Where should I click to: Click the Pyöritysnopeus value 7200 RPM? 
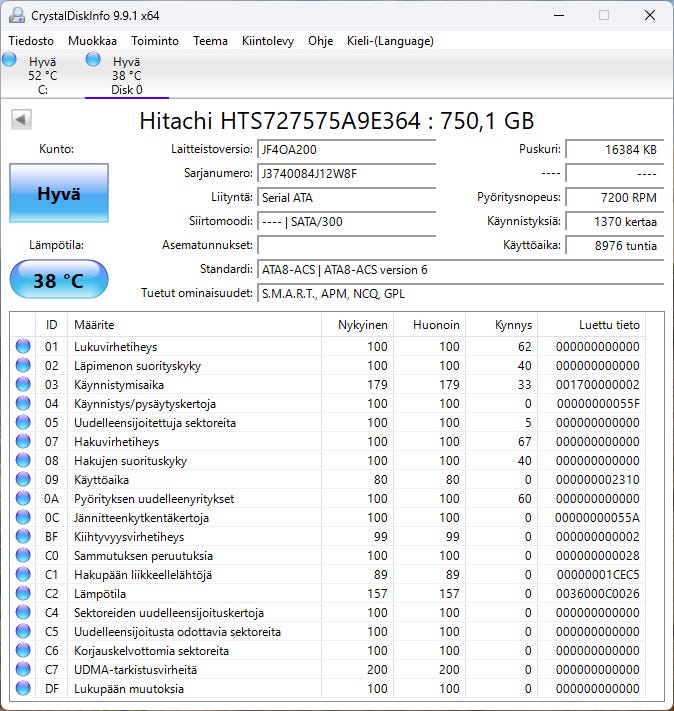(x=615, y=197)
